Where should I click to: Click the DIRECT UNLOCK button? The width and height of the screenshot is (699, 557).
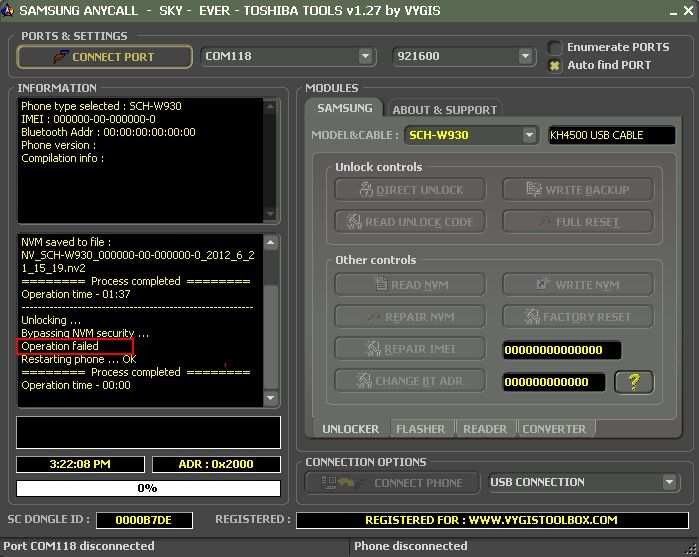pos(410,190)
